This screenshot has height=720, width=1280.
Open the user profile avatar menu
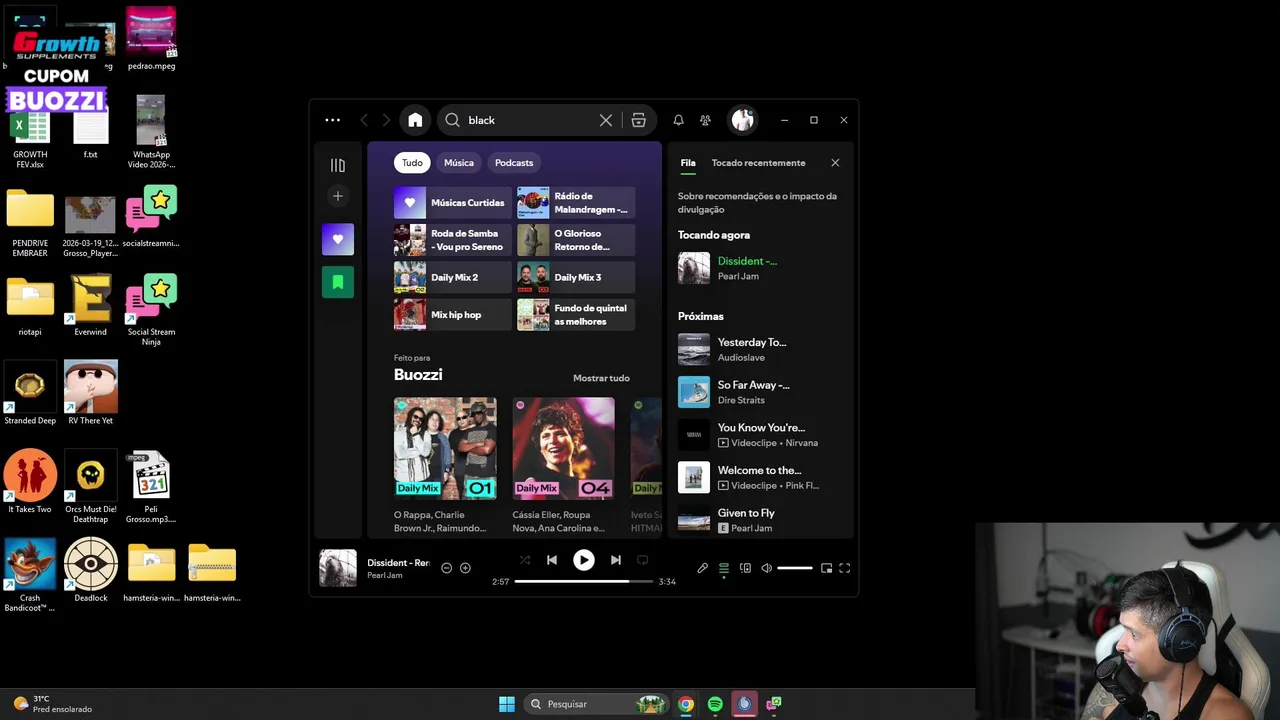(742, 120)
